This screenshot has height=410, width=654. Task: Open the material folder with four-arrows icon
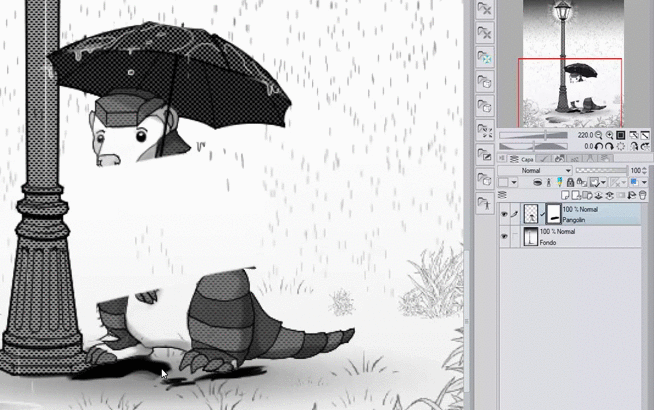point(485,131)
